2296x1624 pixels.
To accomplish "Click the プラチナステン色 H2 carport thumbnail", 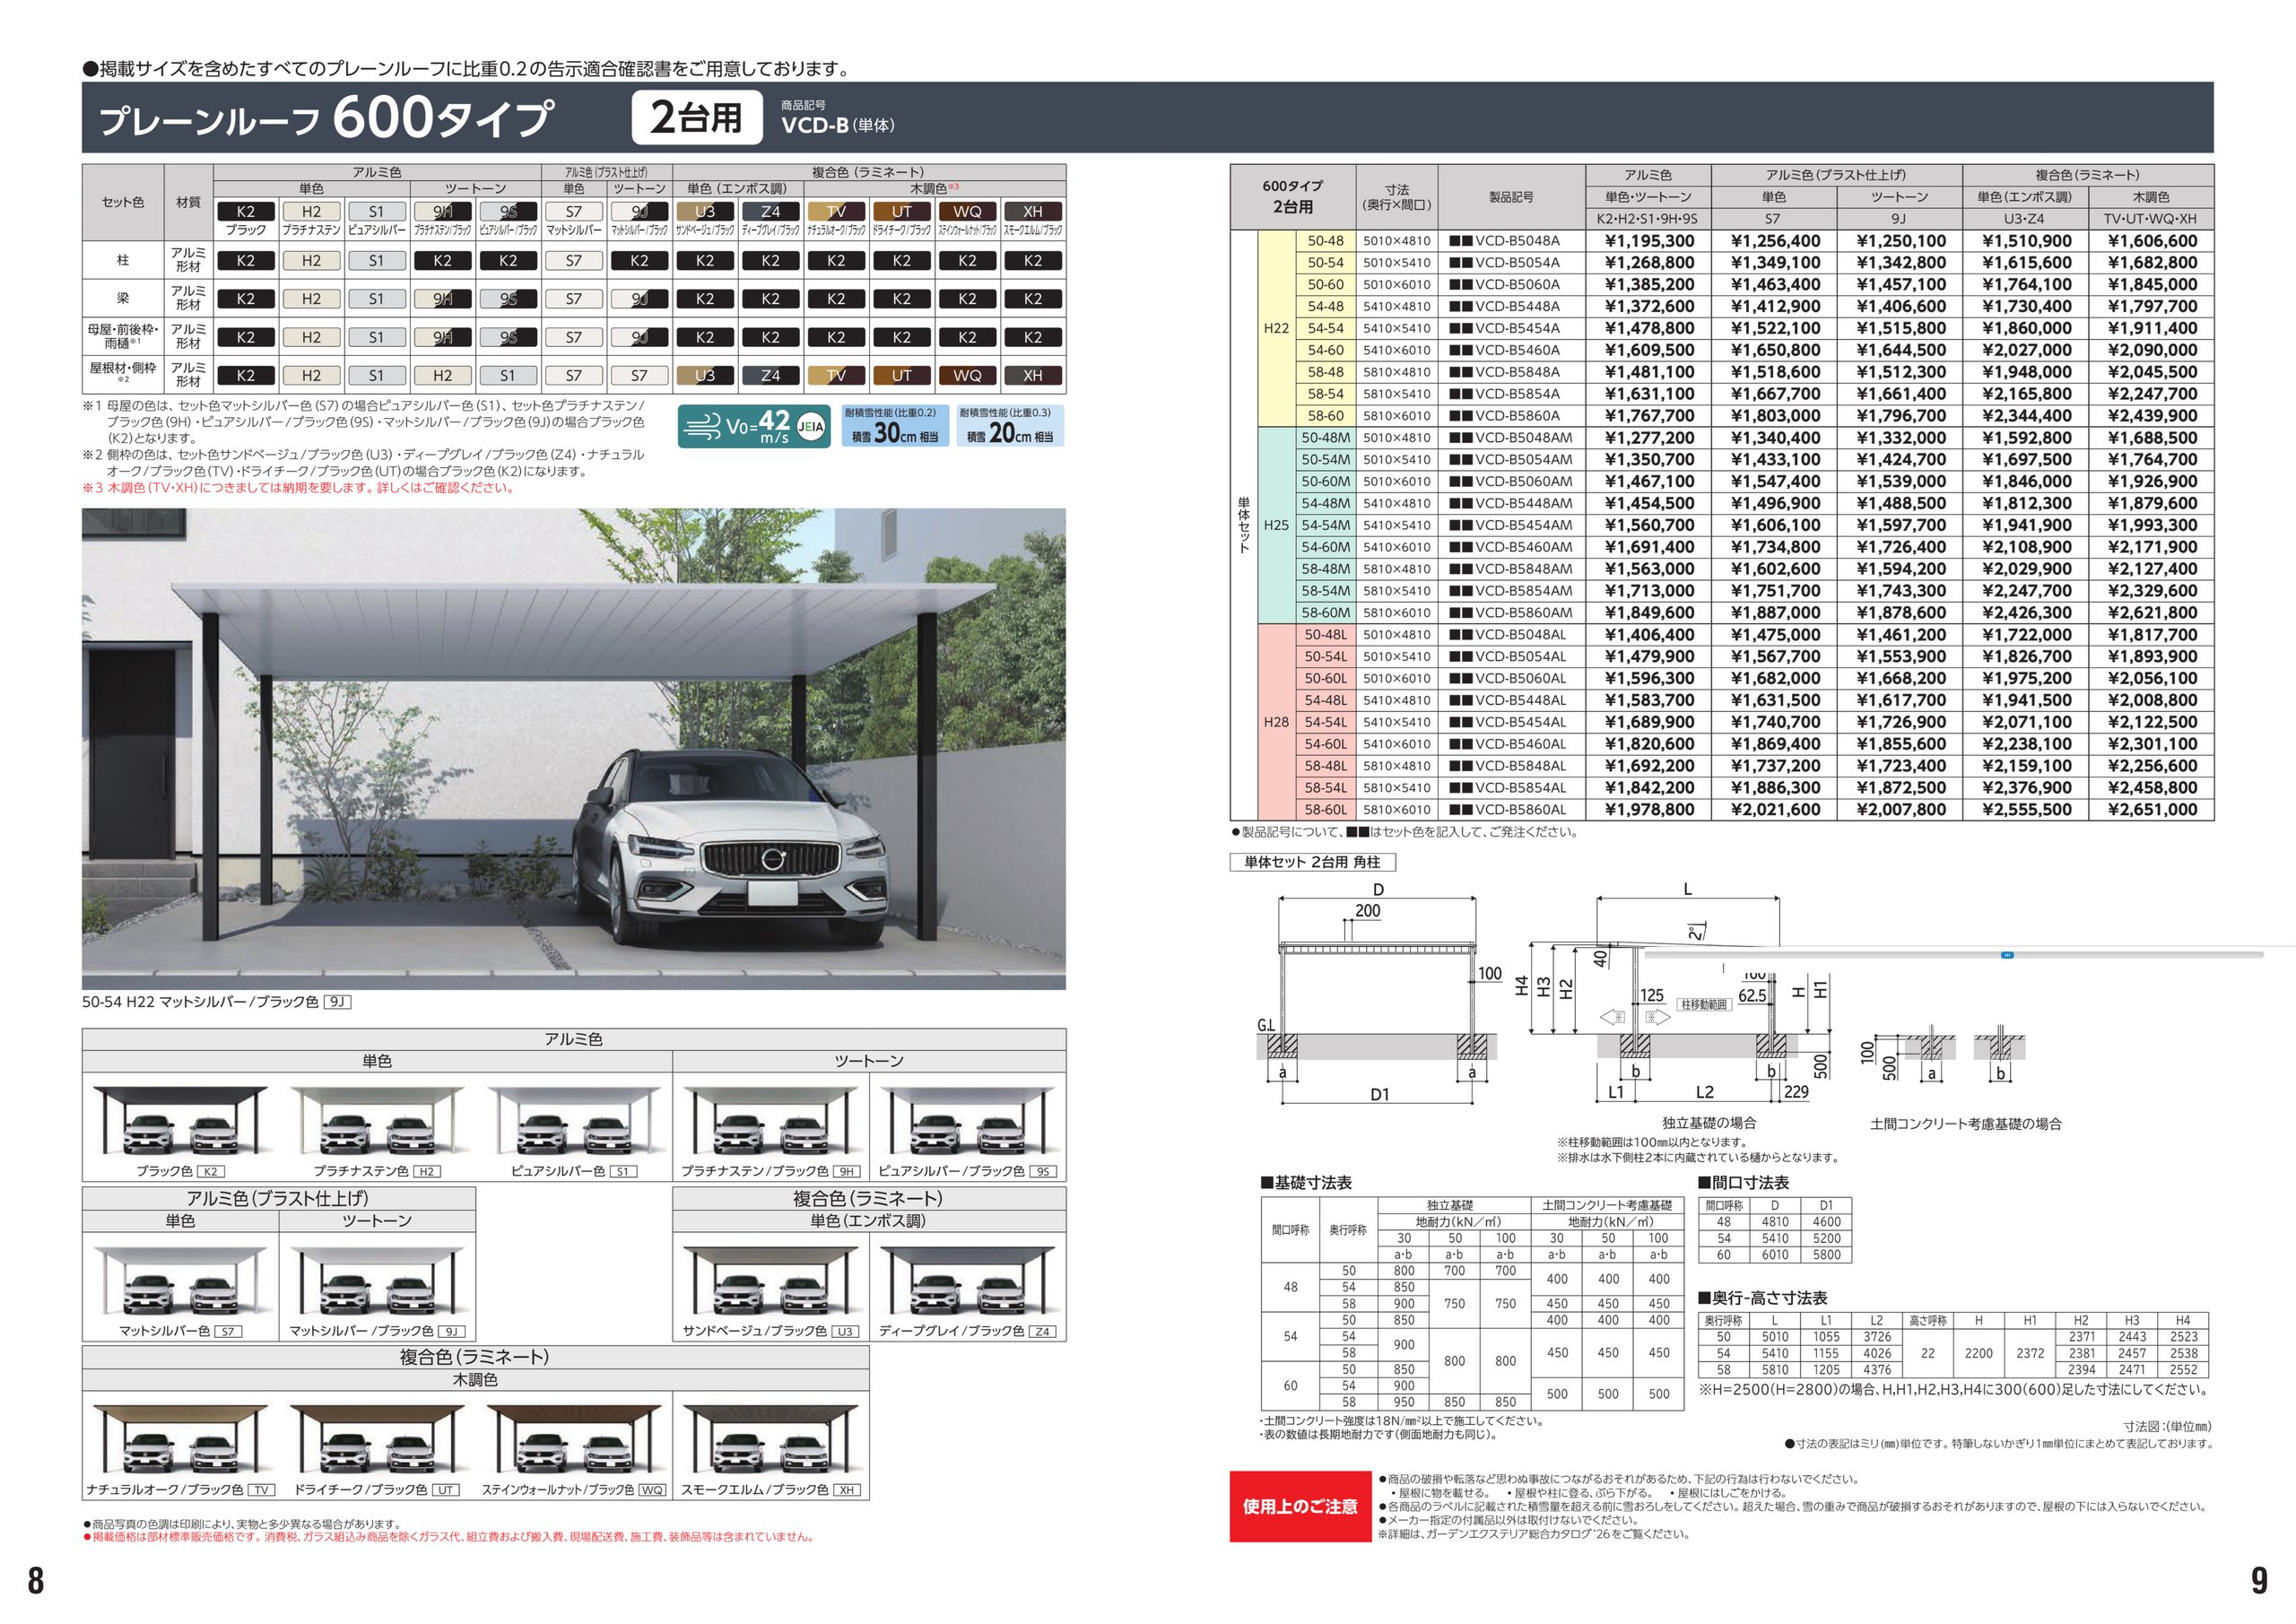I will (x=376, y=1120).
